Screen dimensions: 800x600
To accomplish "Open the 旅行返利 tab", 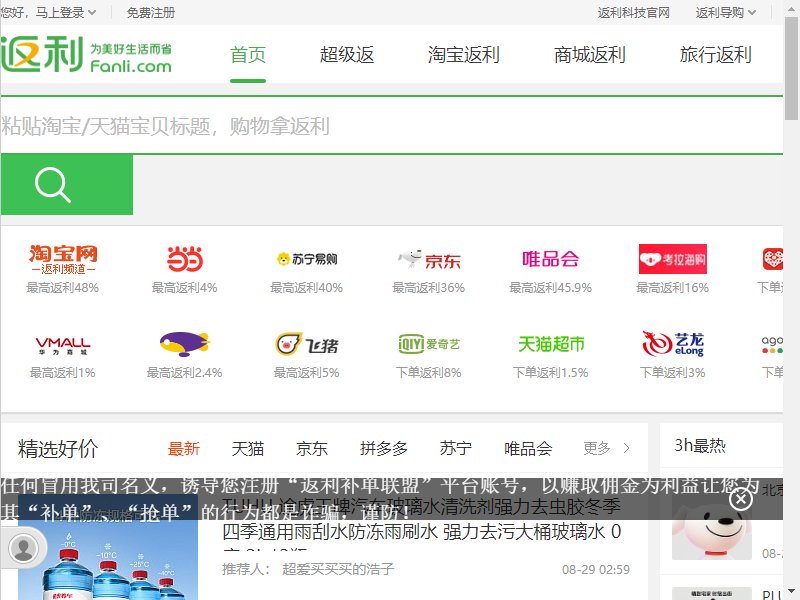I will [715, 55].
